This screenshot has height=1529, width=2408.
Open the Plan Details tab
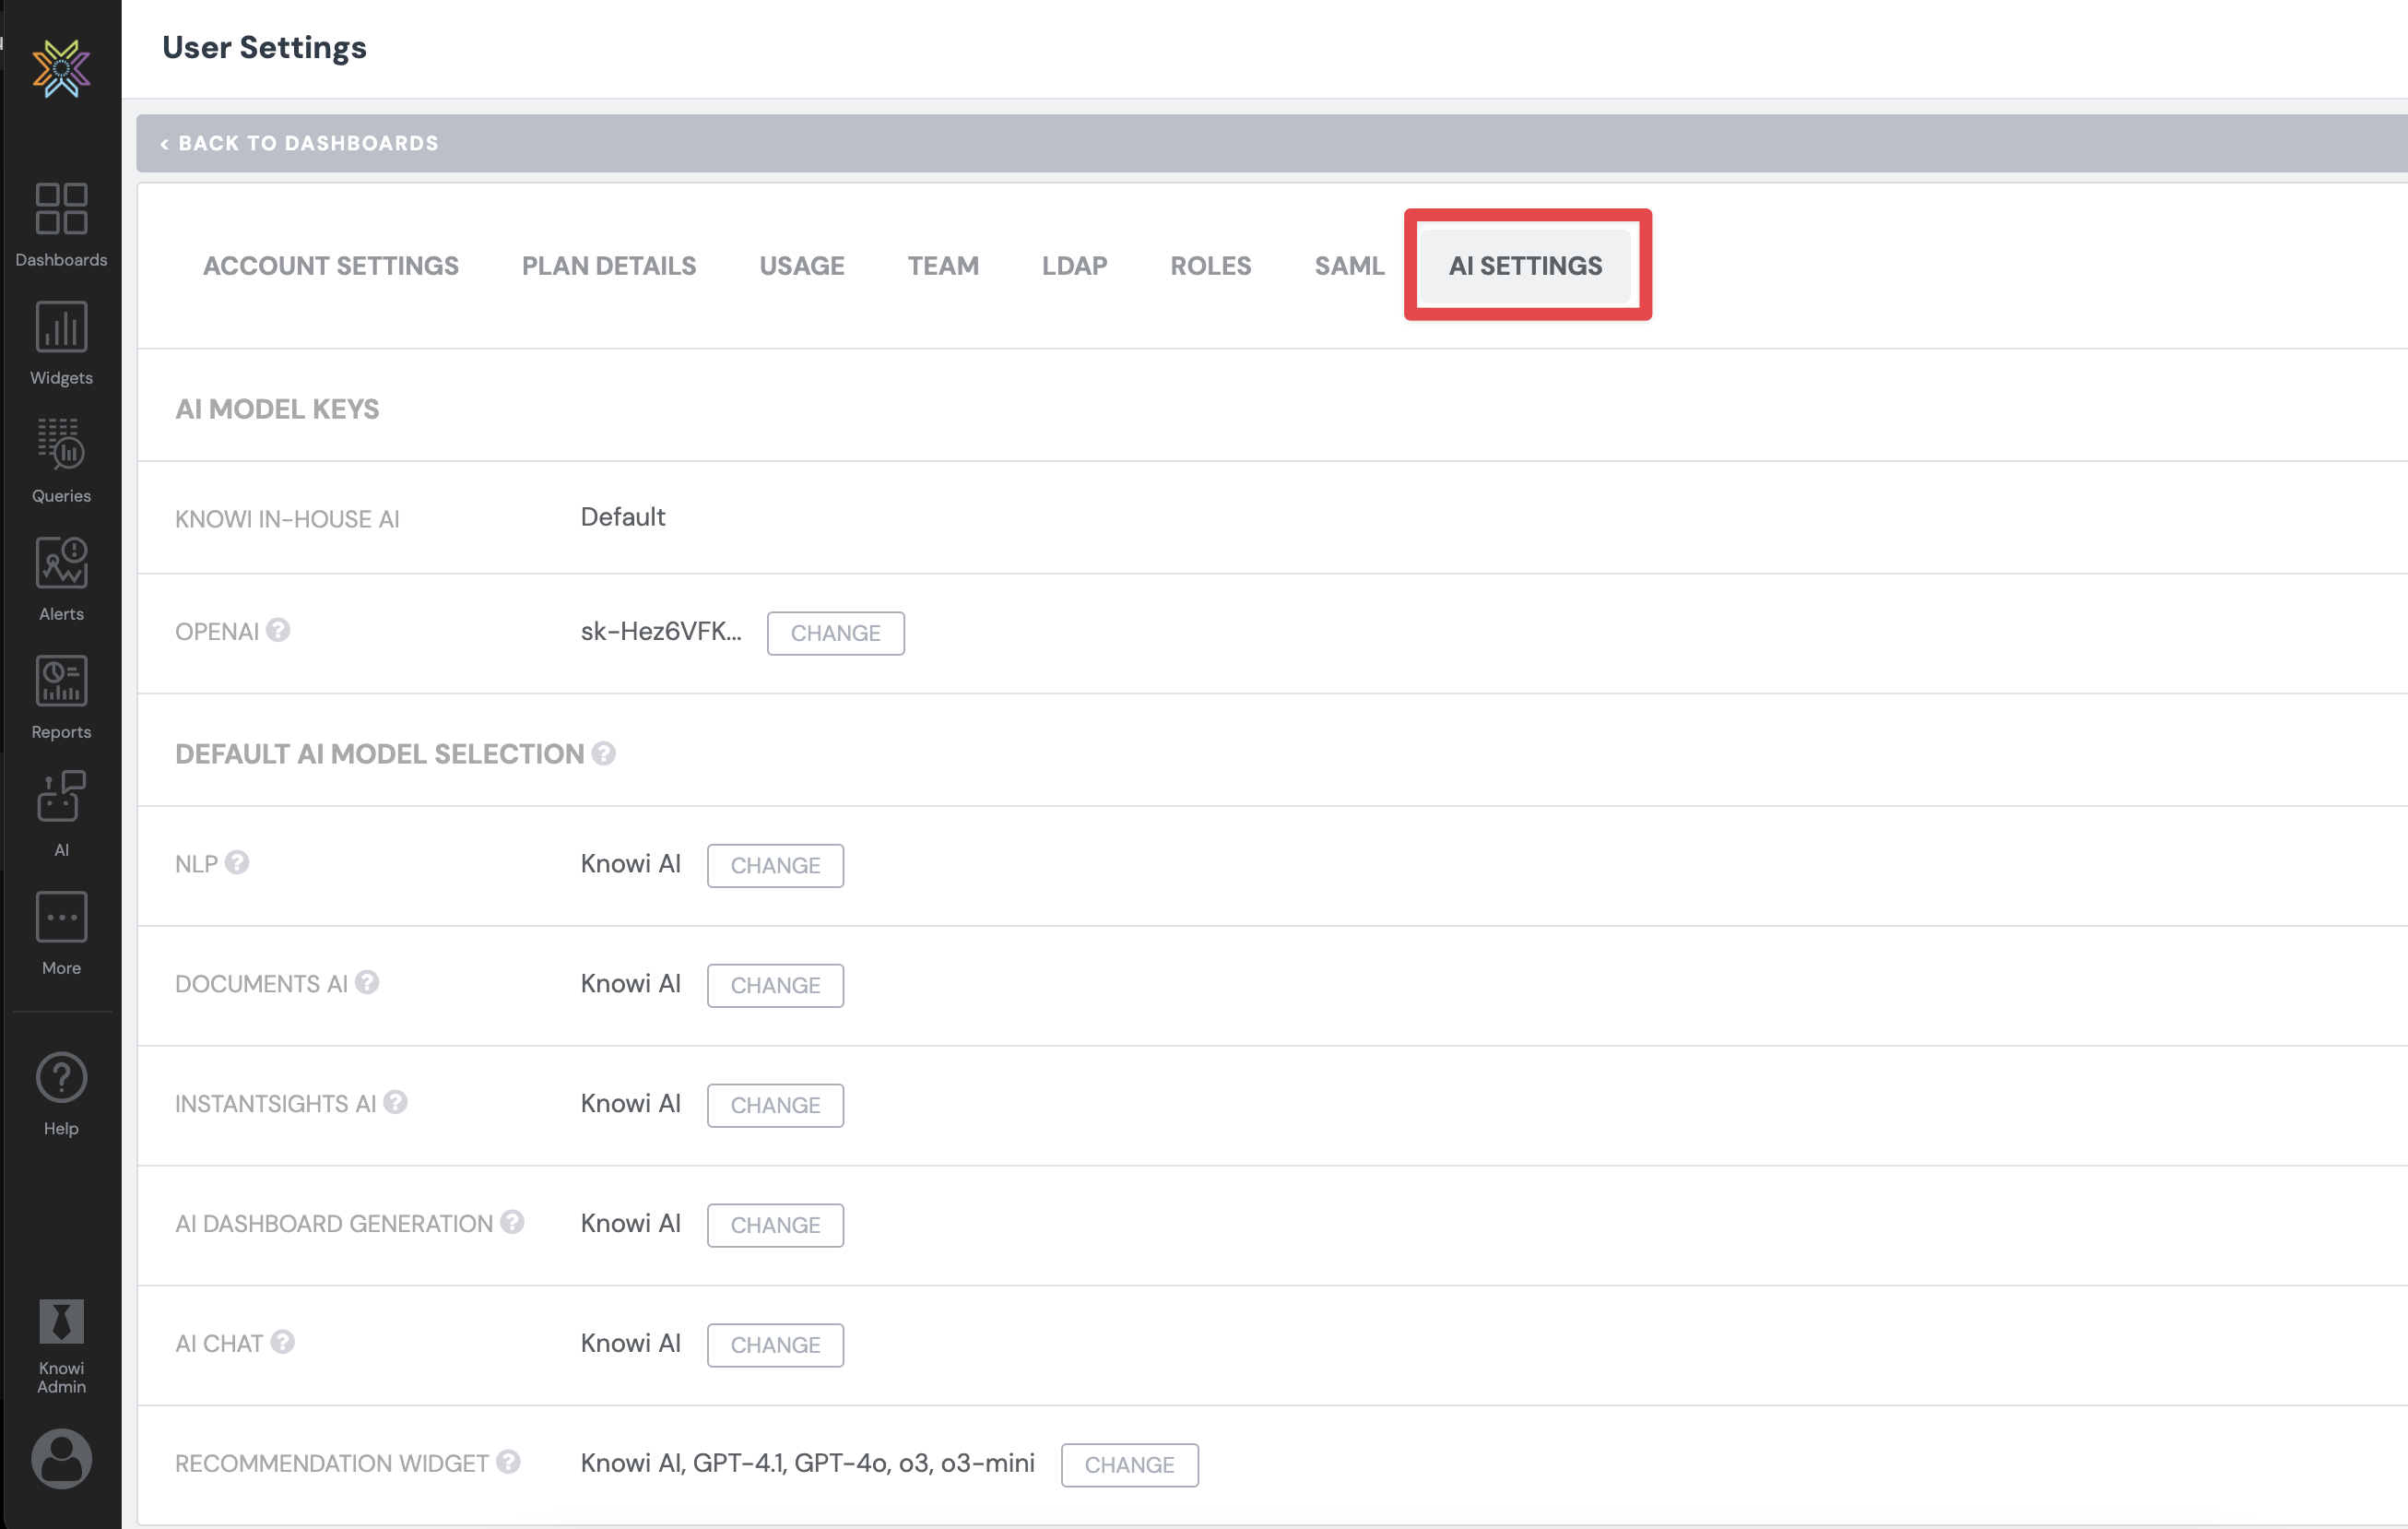coord(608,266)
